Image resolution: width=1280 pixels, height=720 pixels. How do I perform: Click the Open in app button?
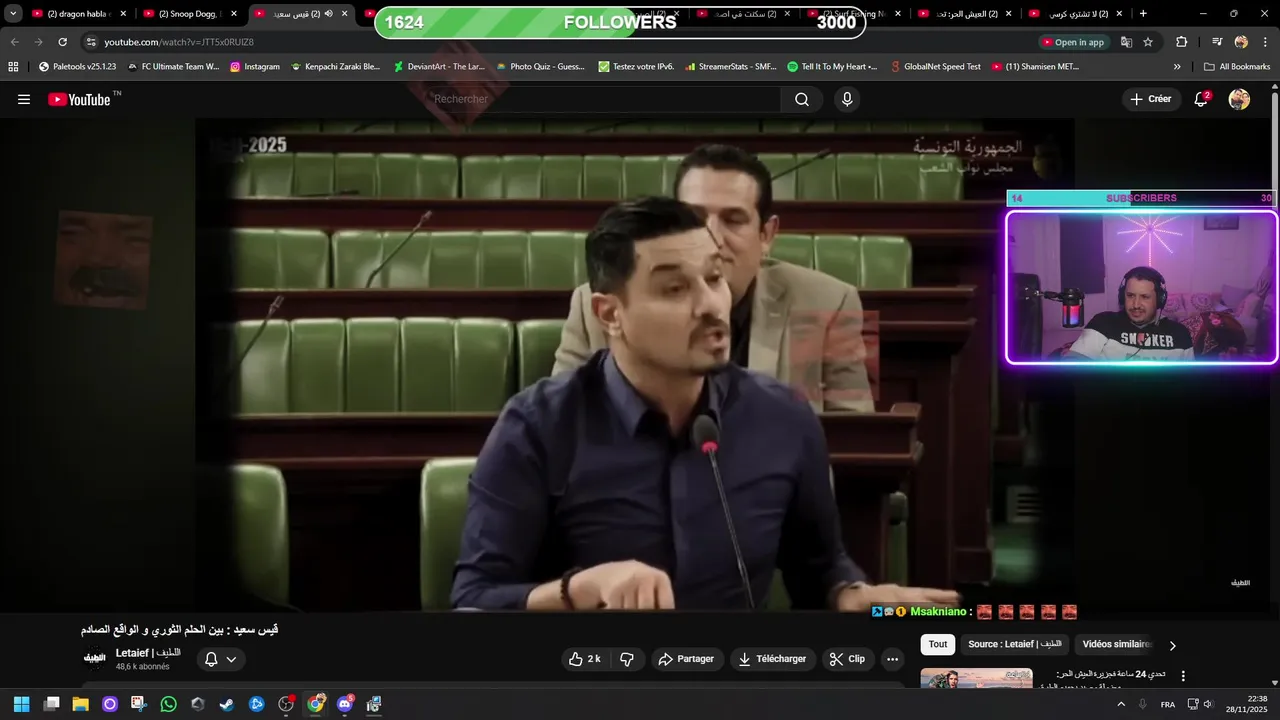[x=1074, y=42]
